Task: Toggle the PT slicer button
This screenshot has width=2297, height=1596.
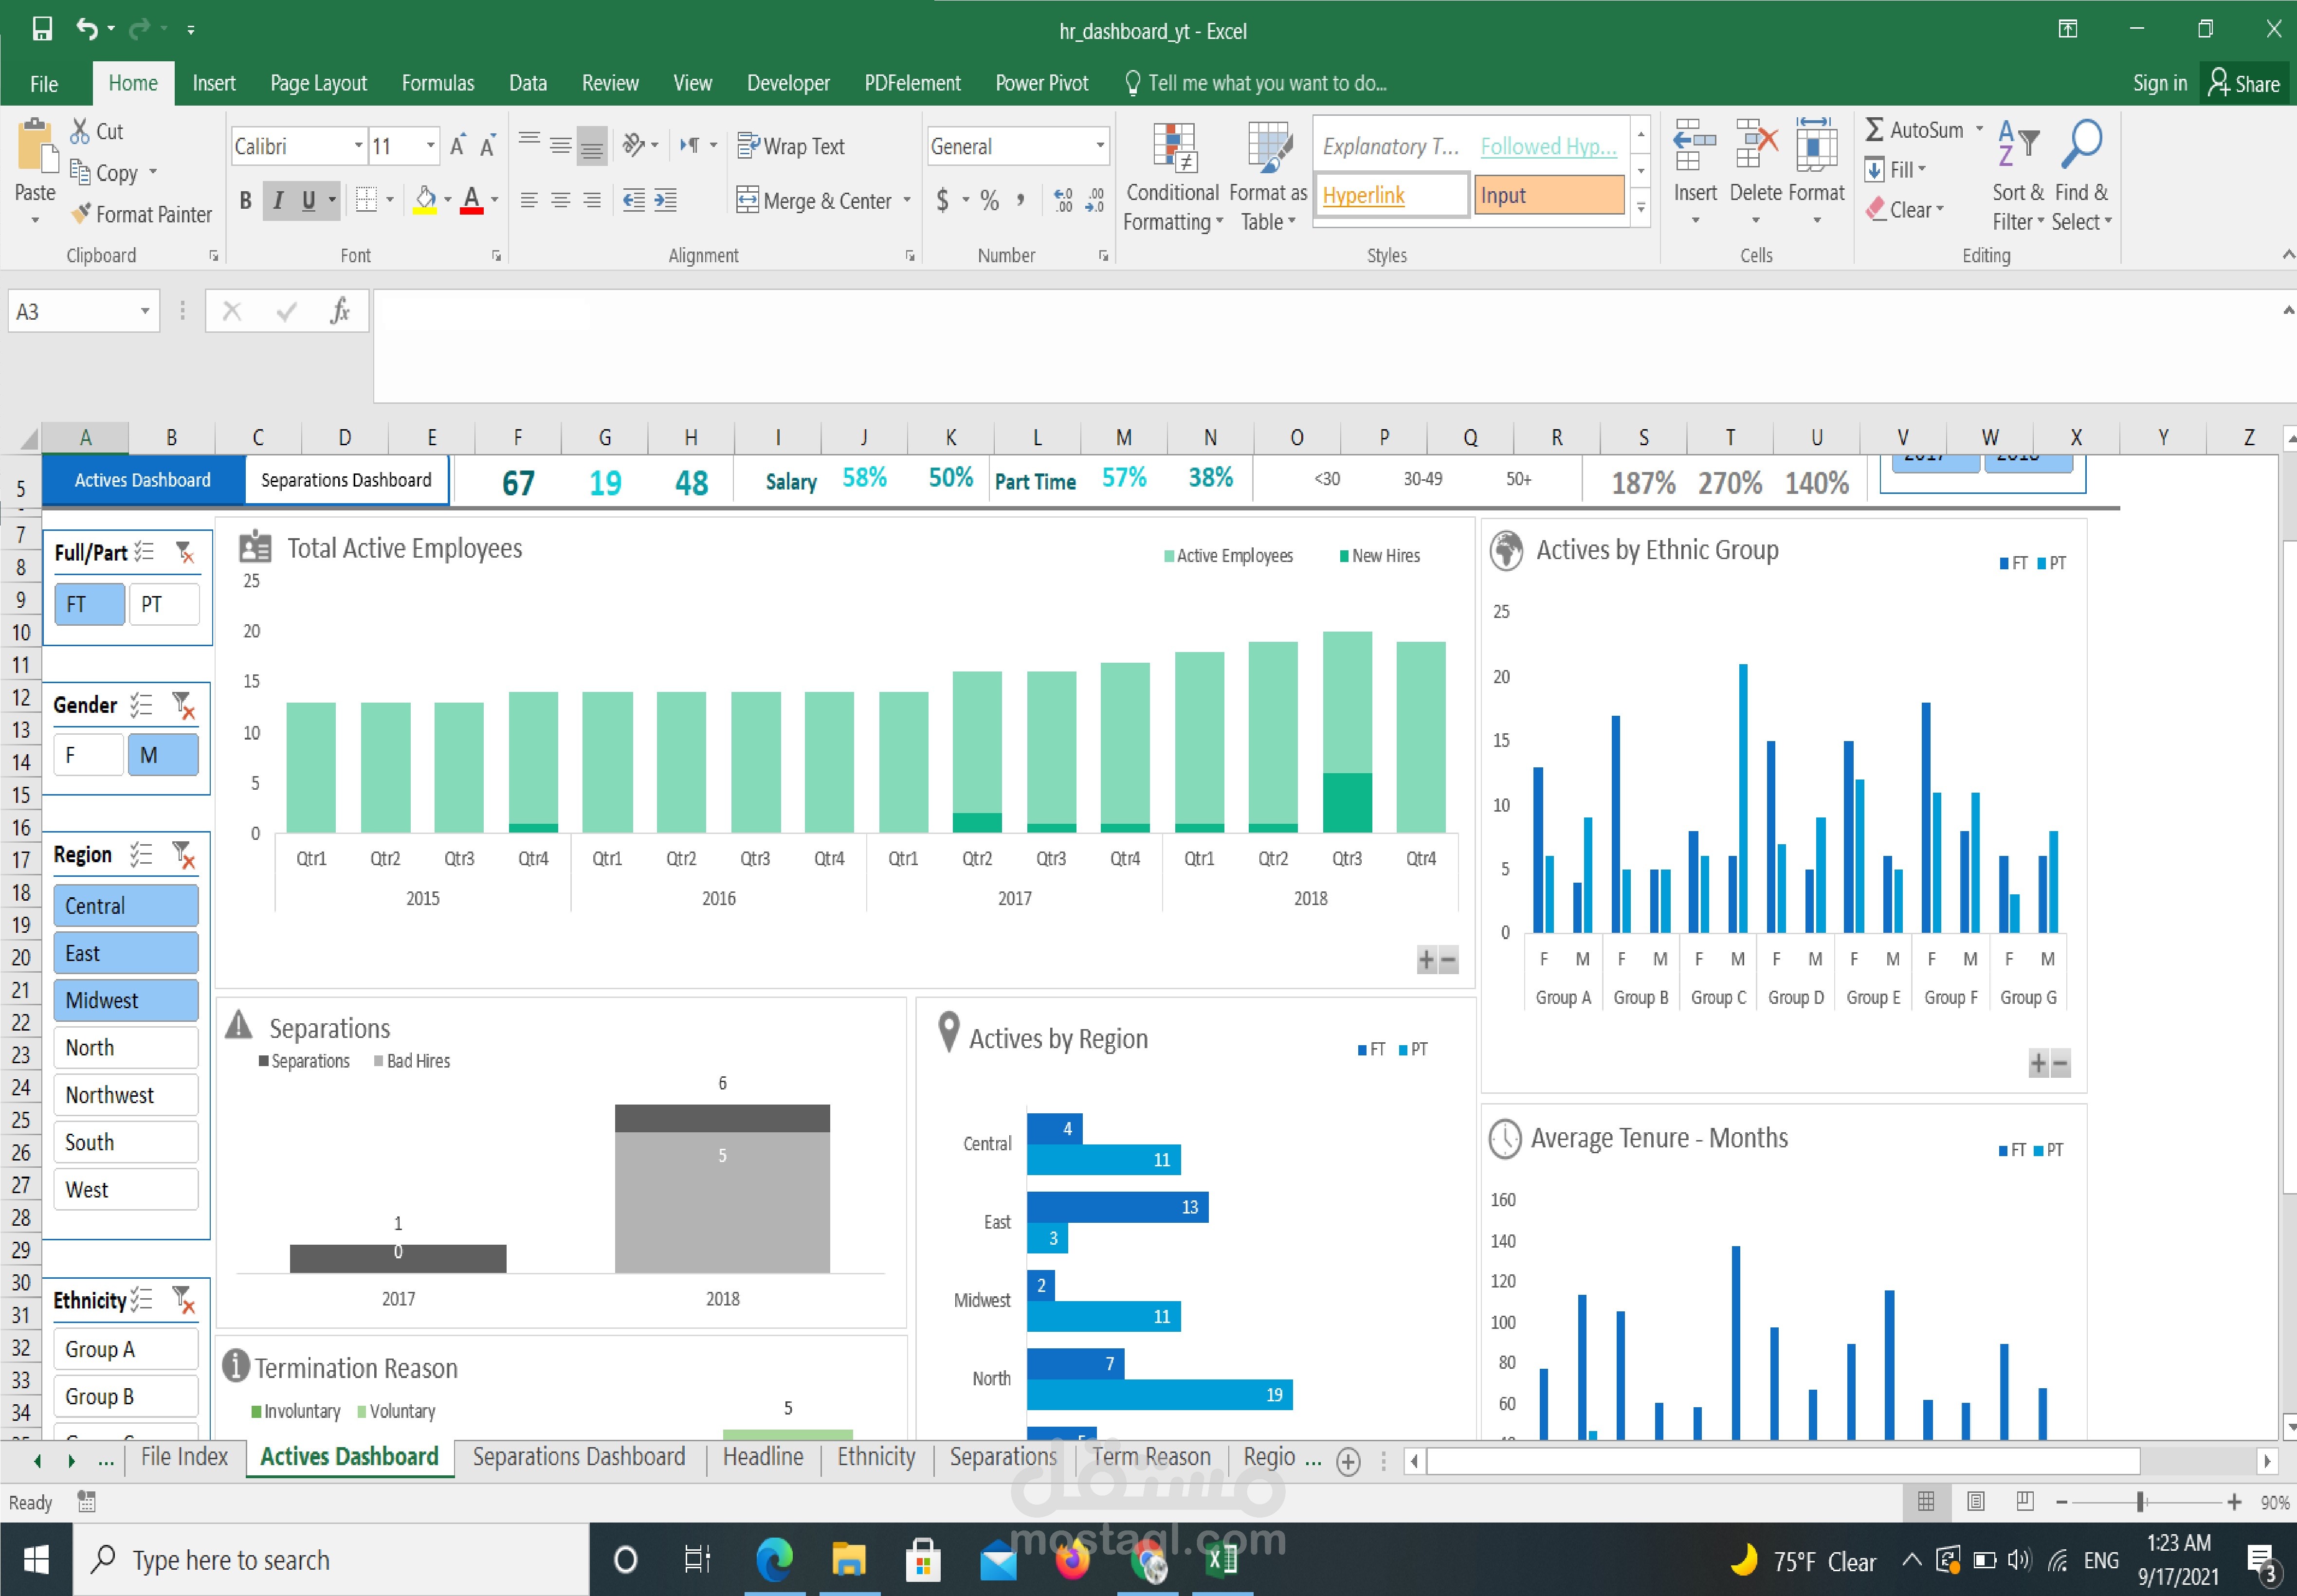Action: click(x=164, y=604)
